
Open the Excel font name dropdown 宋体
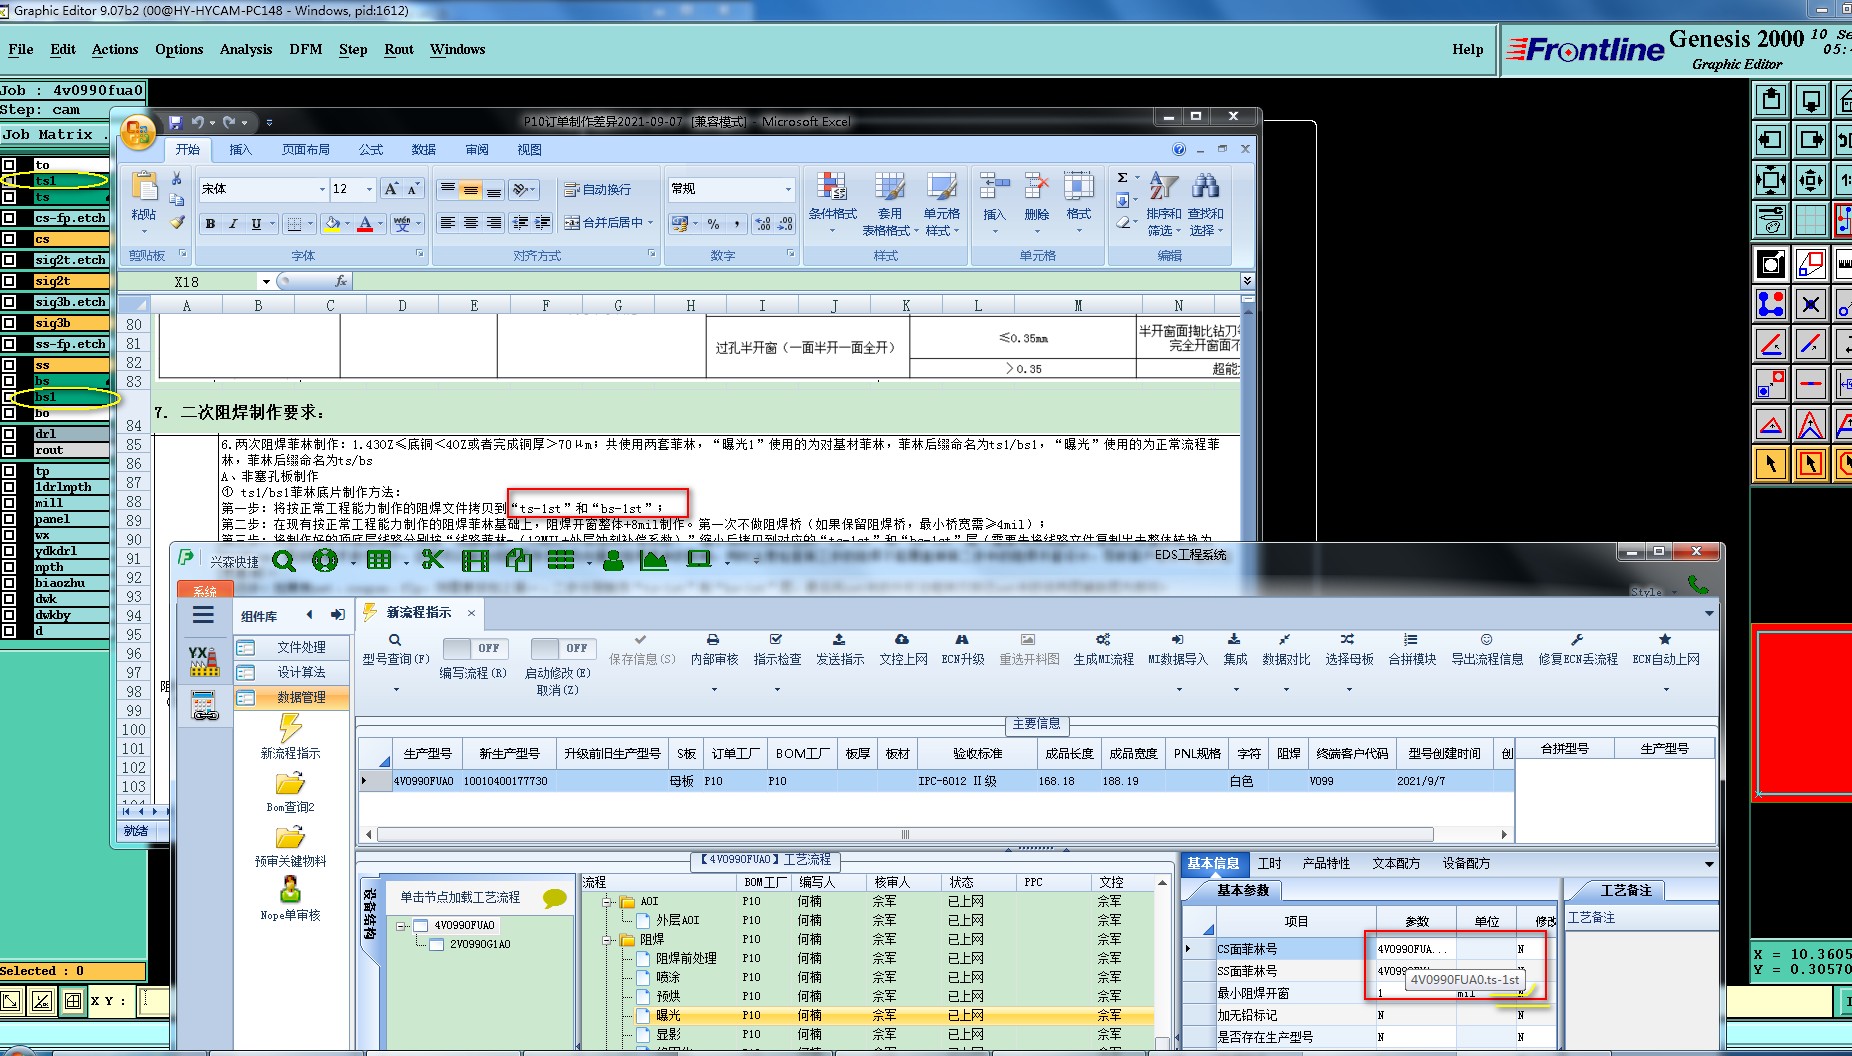(322, 189)
